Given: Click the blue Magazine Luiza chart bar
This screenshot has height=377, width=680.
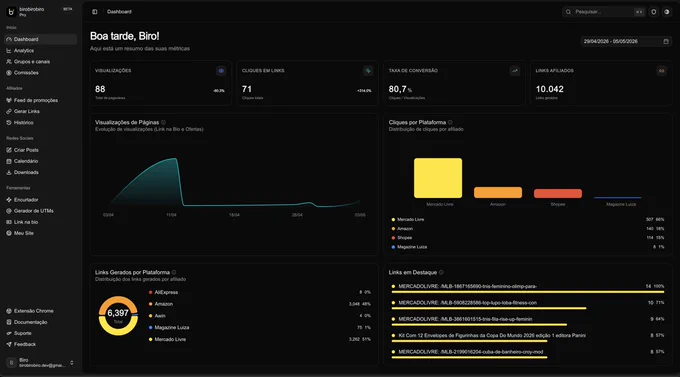Looking at the screenshot, I should [x=618, y=197].
